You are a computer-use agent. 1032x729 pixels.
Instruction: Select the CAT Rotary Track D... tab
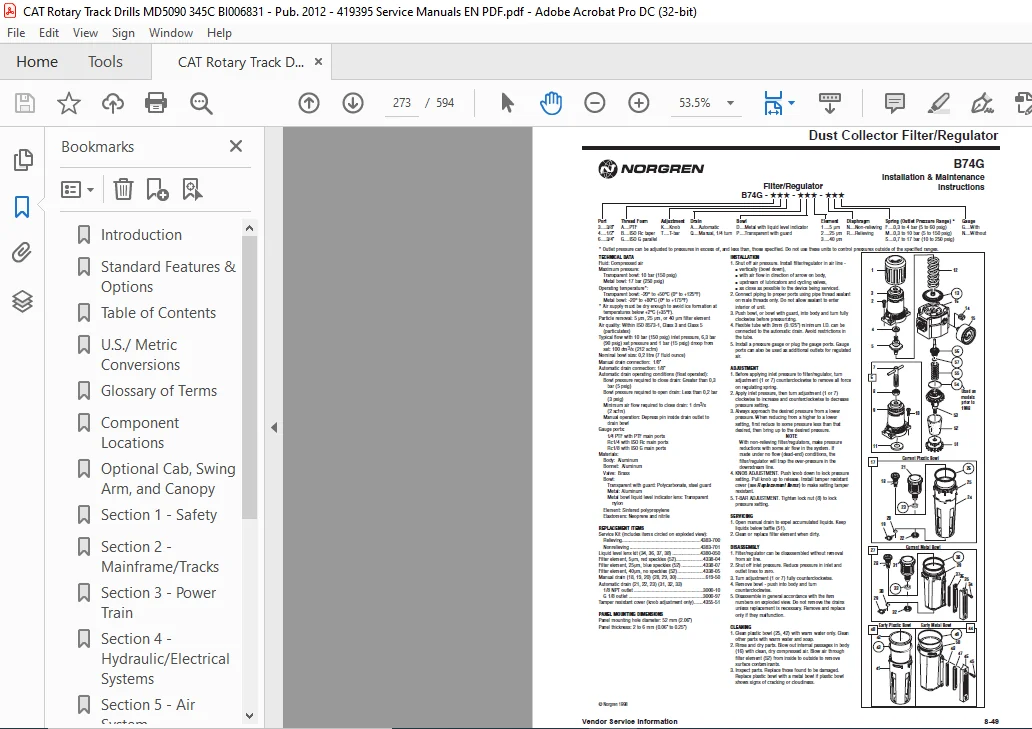click(x=241, y=63)
